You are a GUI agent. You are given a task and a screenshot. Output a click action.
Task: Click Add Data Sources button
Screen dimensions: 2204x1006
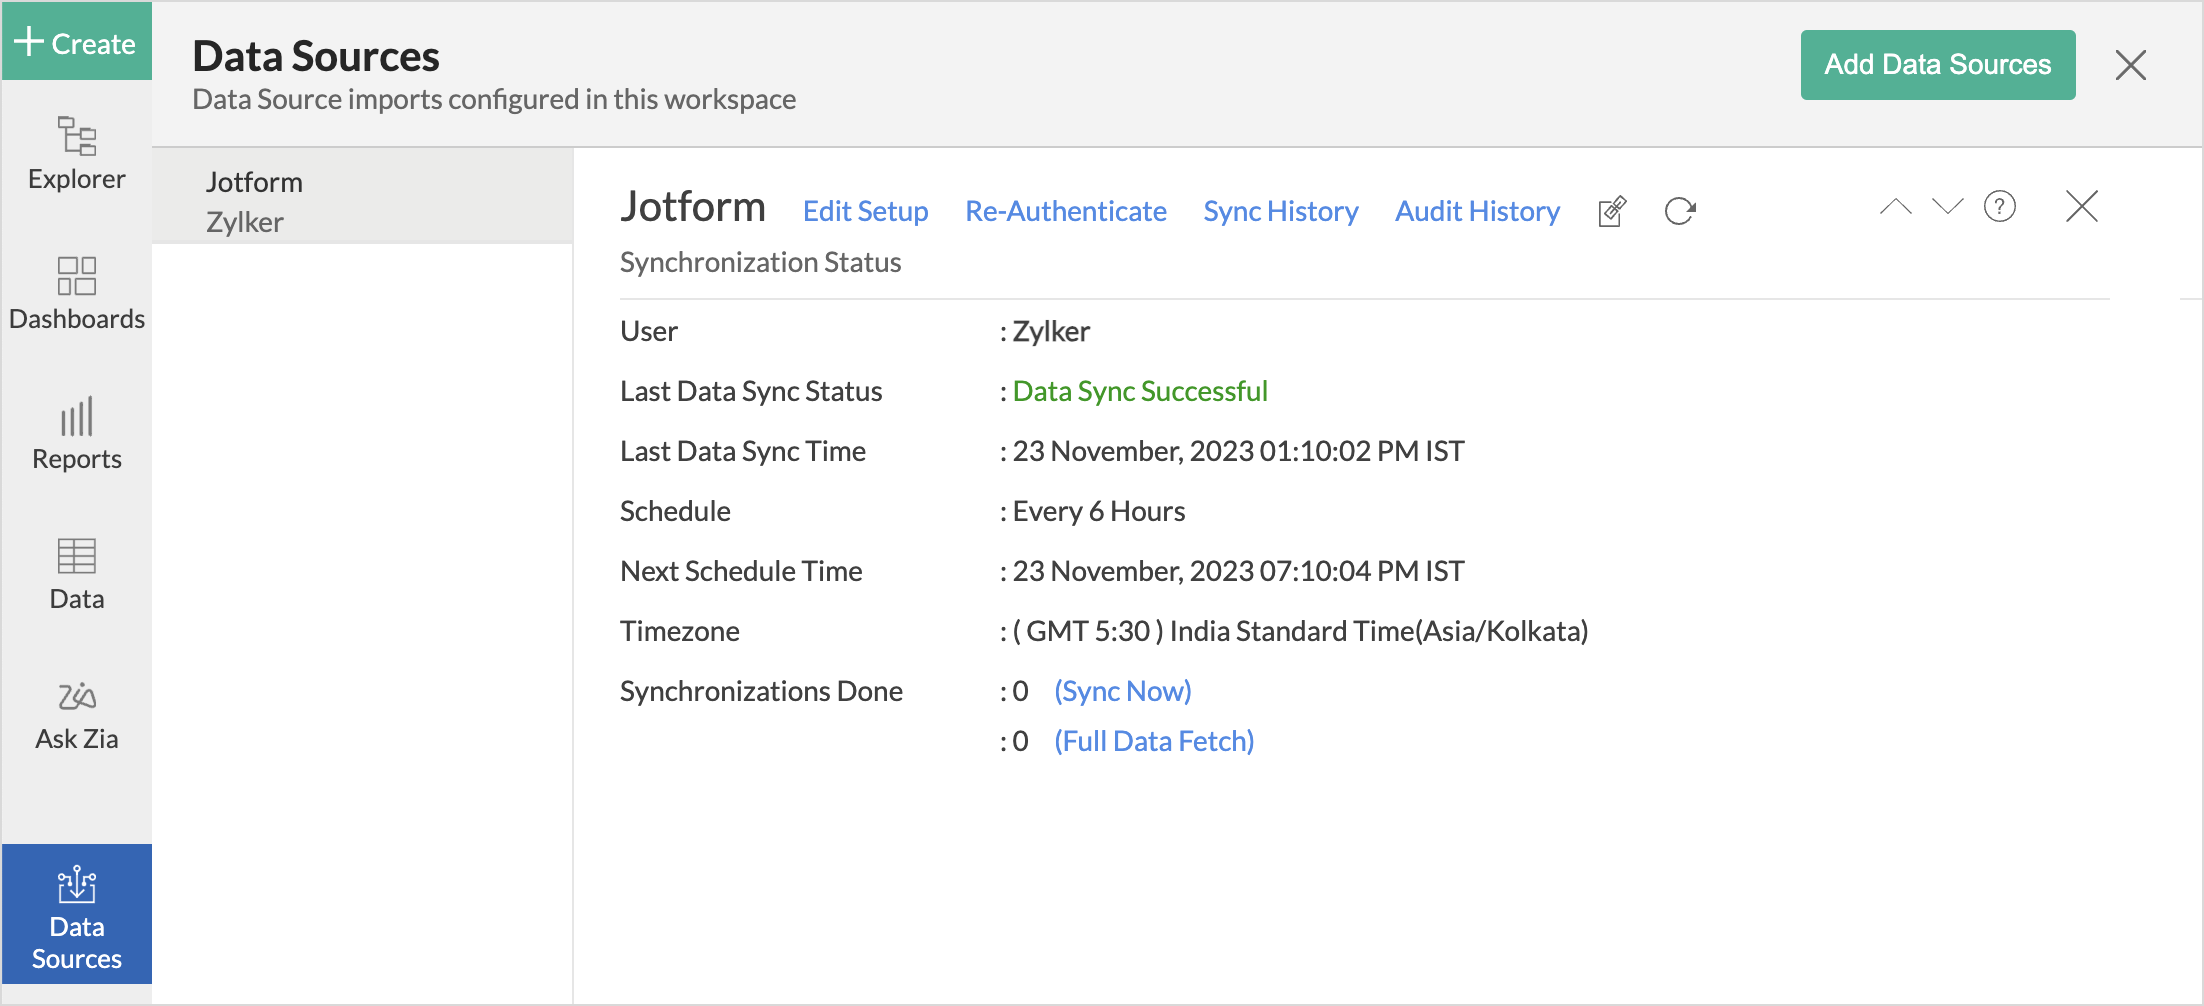[x=1937, y=65]
